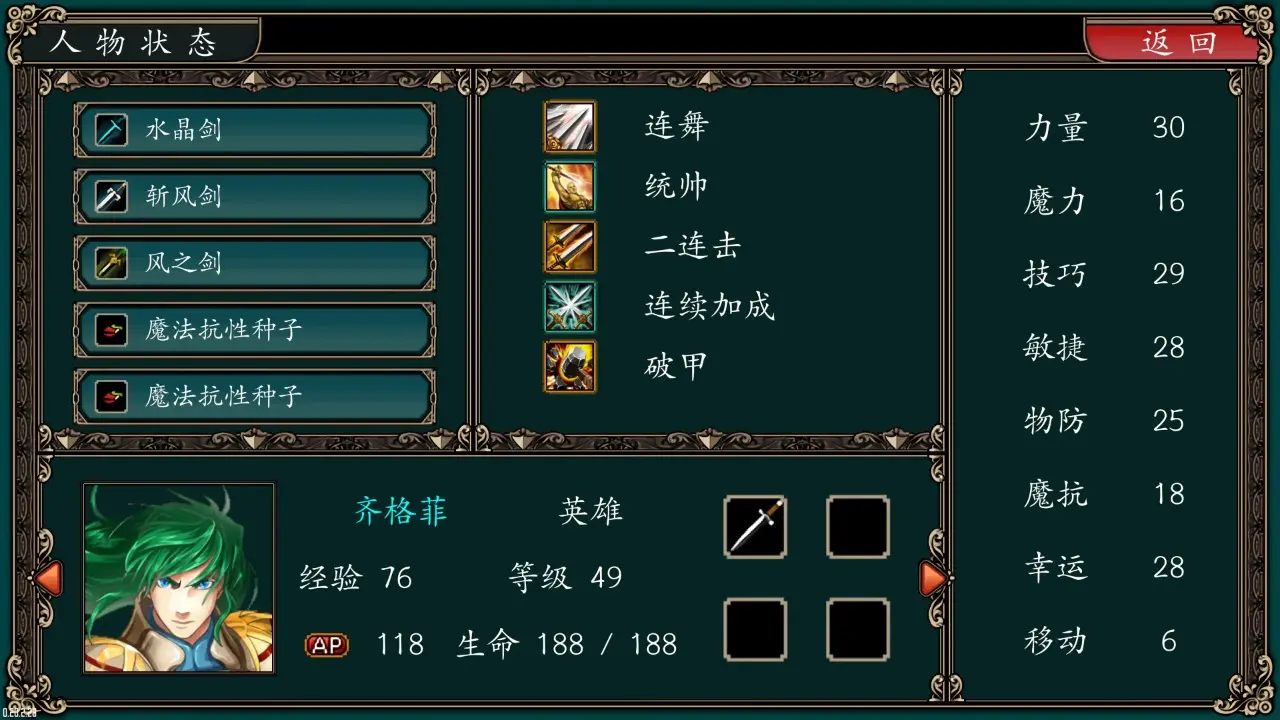
Task: Select the second 魔法抗性种子 item
Action: 255,397
